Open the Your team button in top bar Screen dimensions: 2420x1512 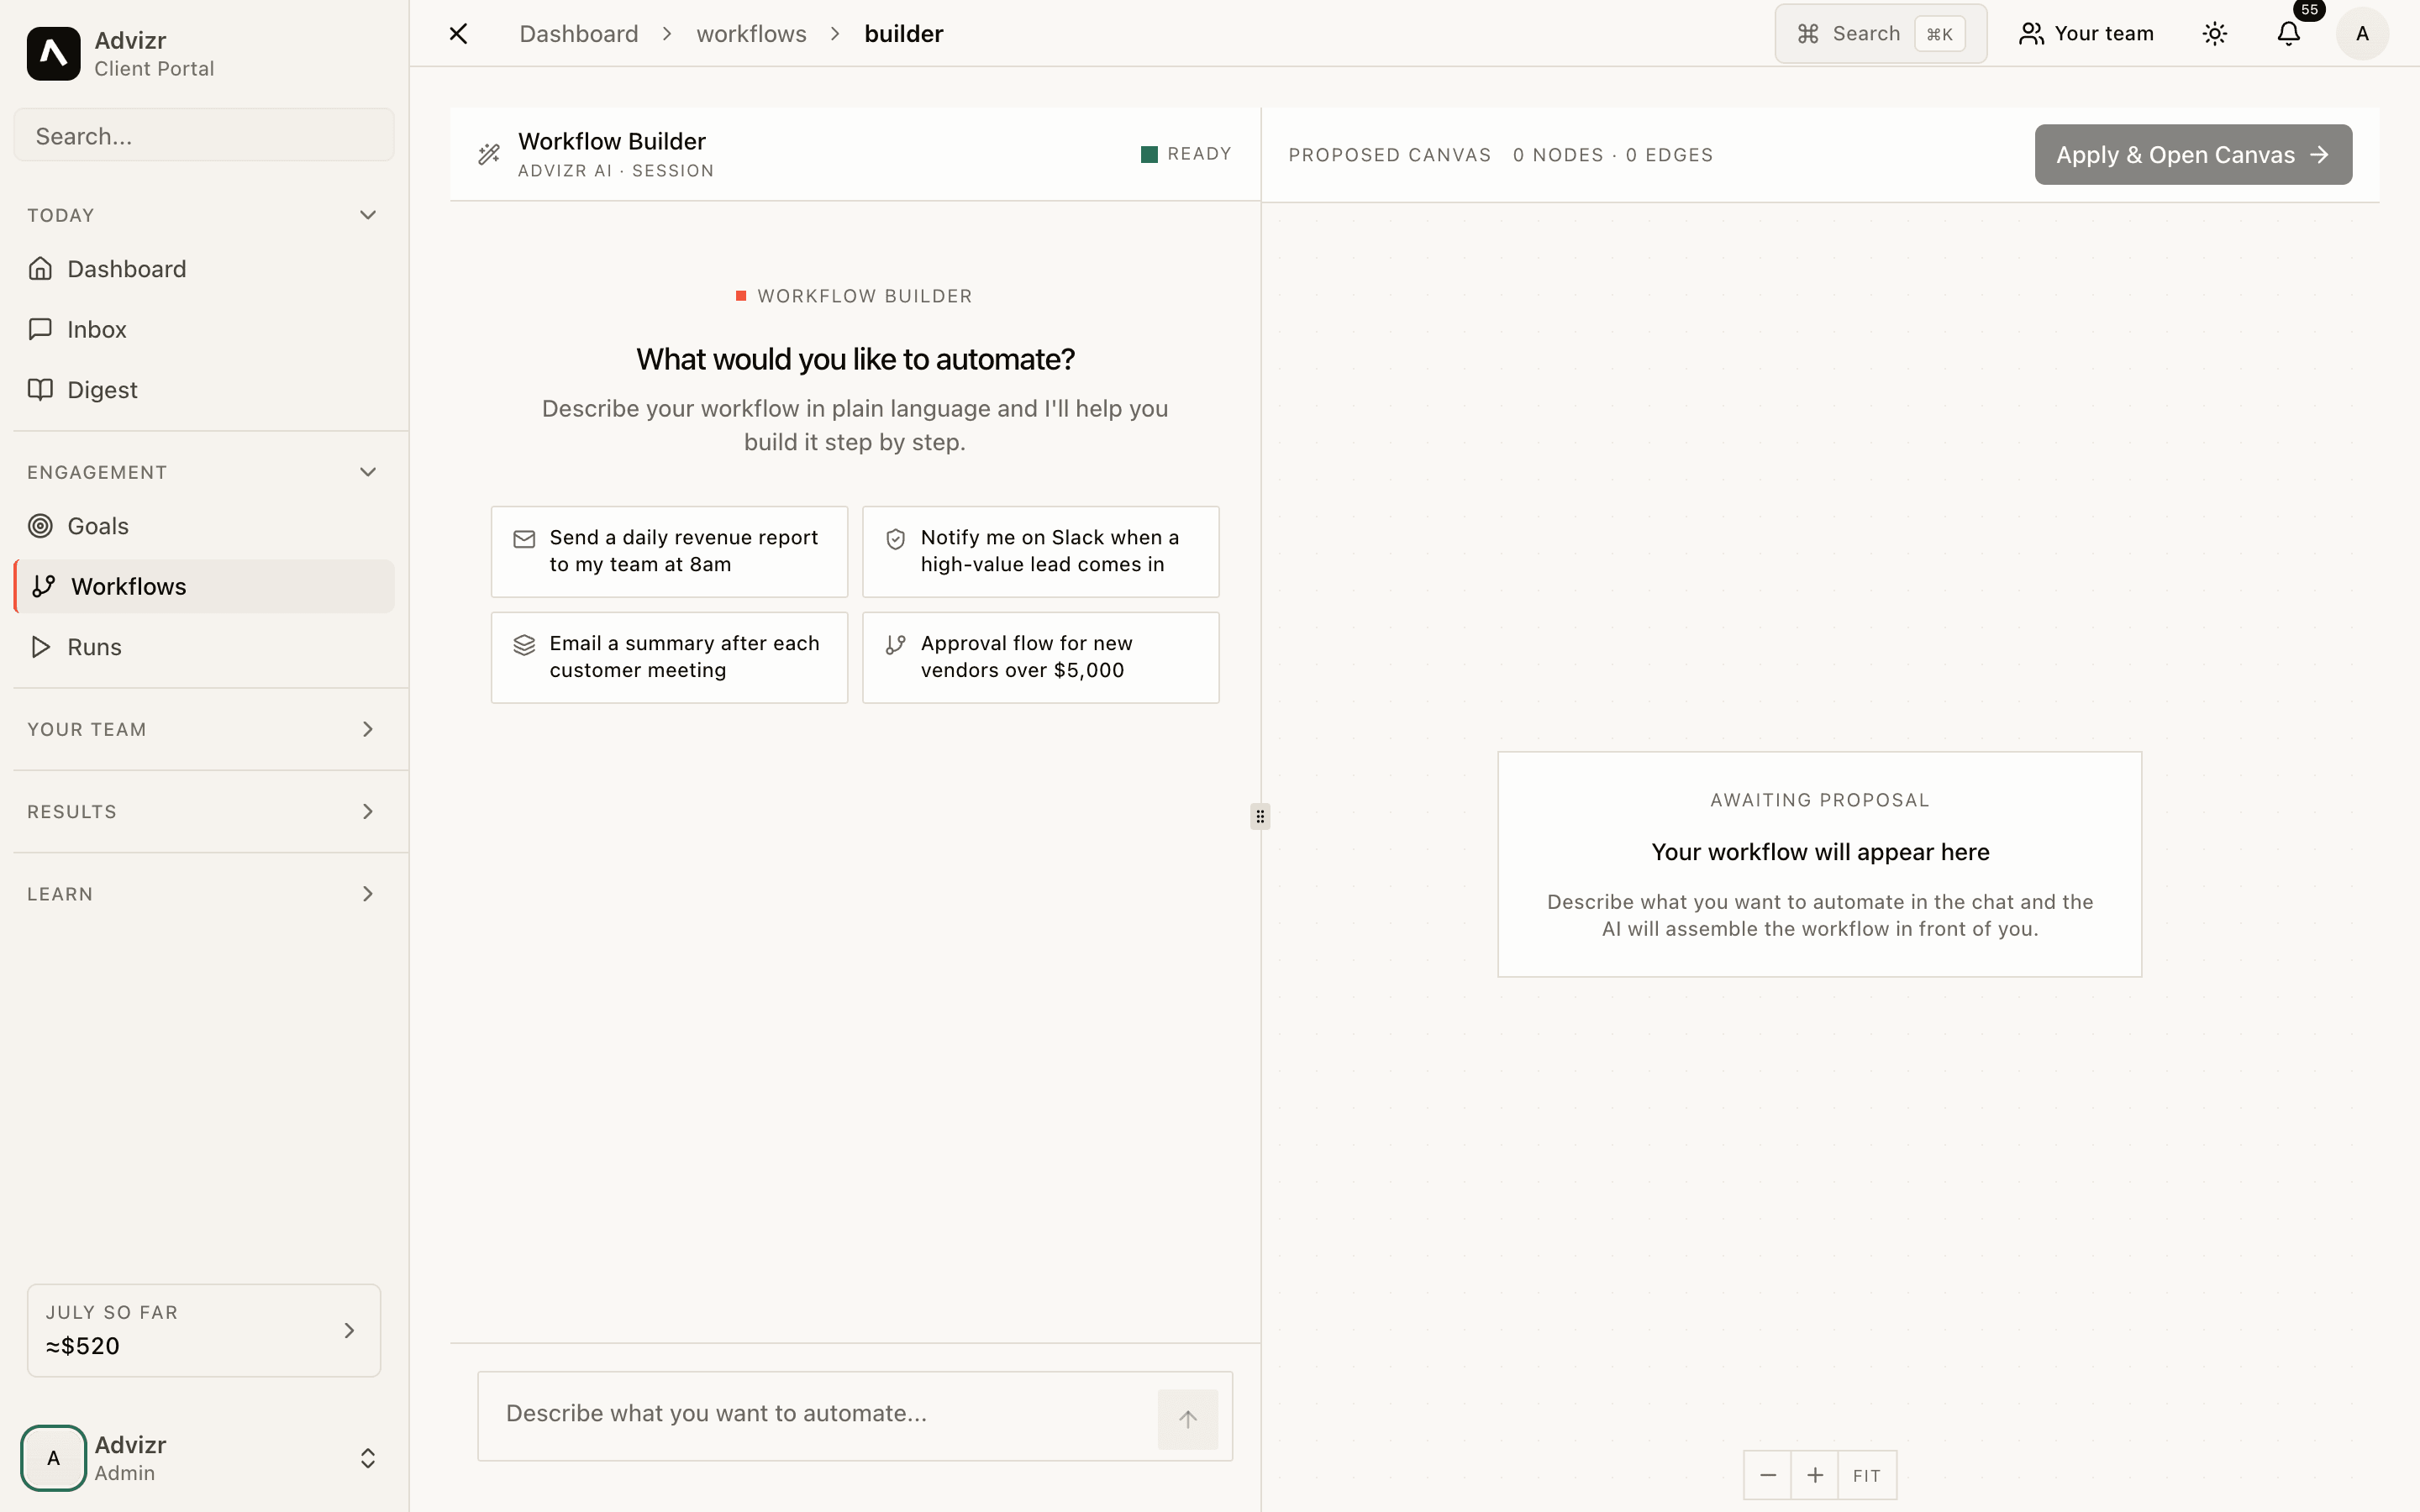pos(2086,34)
